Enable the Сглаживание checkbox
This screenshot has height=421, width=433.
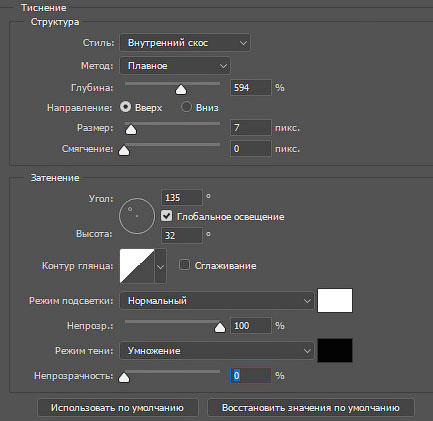(x=184, y=265)
